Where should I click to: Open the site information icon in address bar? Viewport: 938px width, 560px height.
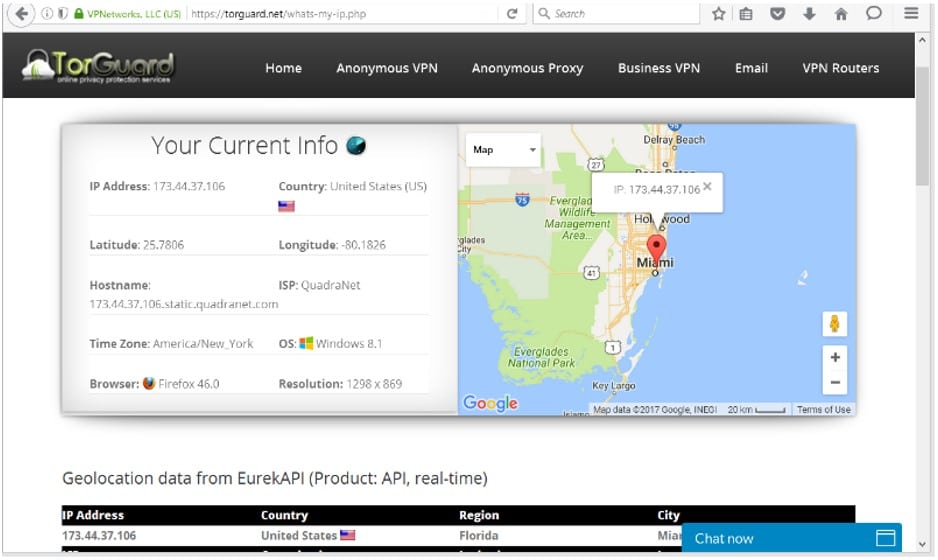(x=47, y=13)
